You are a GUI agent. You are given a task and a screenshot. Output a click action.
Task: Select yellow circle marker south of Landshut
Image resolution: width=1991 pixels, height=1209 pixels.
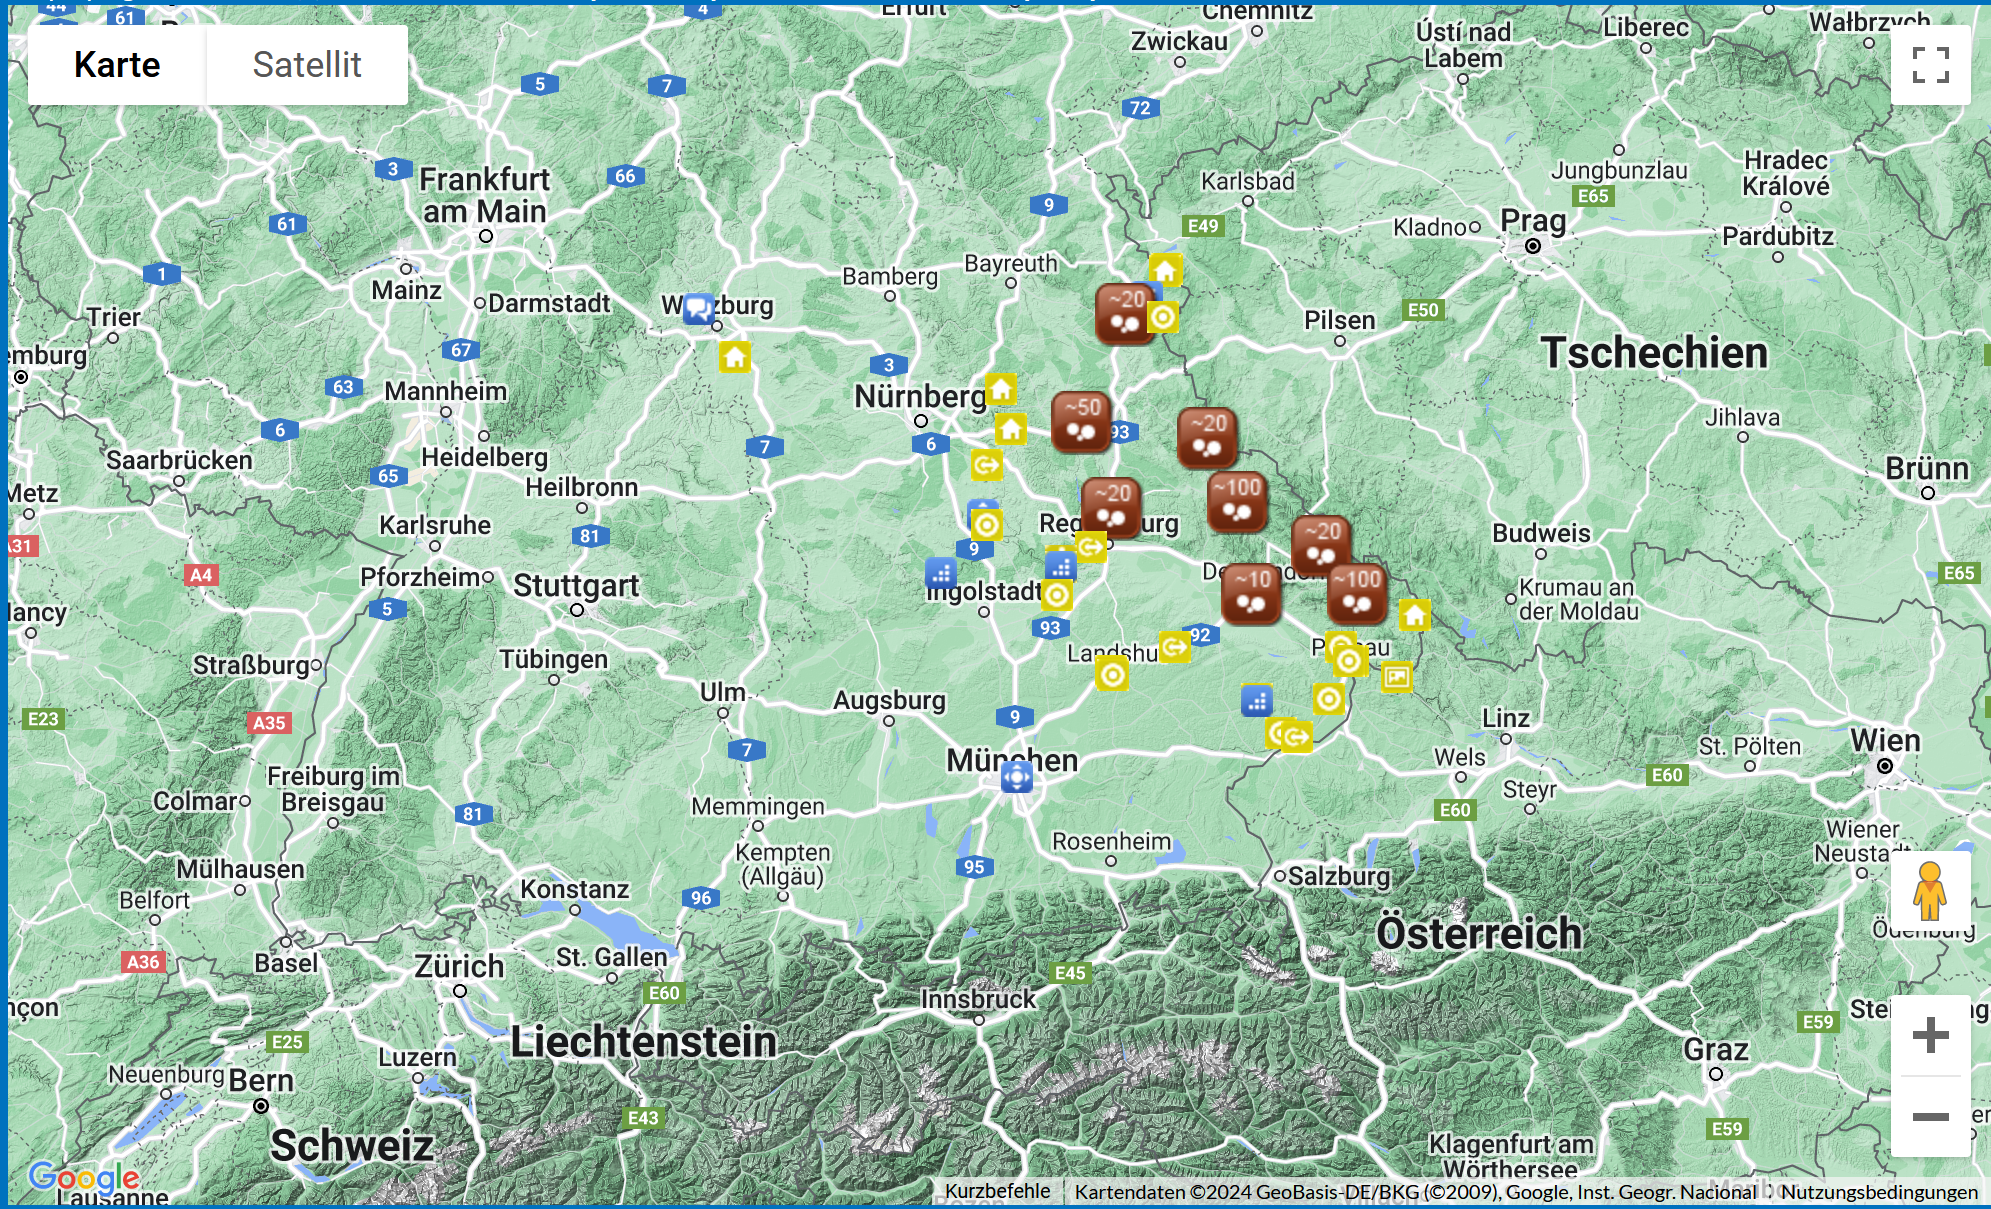(1111, 675)
